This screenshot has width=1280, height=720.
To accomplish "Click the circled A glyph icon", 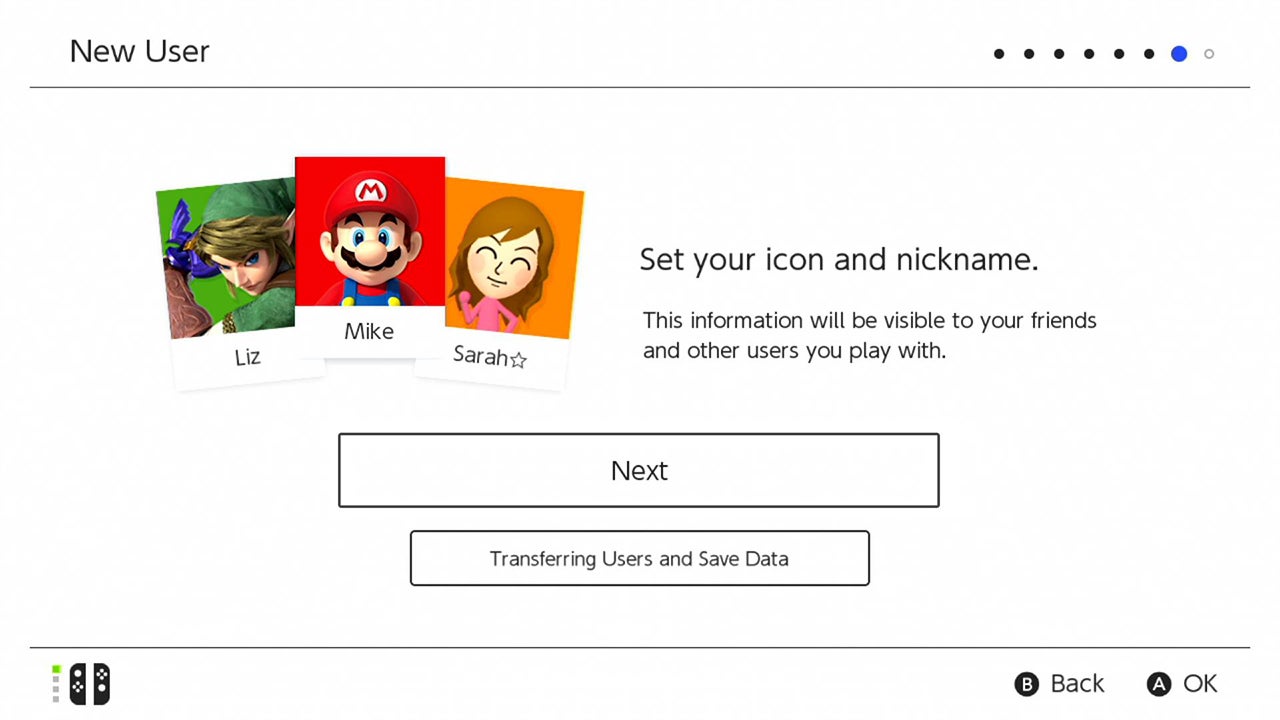I will [x=1158, y=684].
